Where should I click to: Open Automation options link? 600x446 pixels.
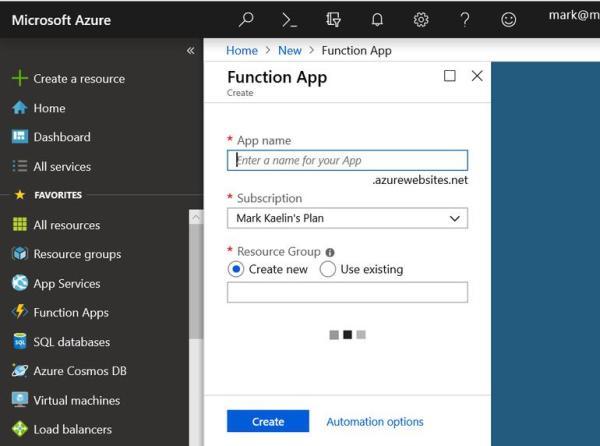(x=375, y=422)
